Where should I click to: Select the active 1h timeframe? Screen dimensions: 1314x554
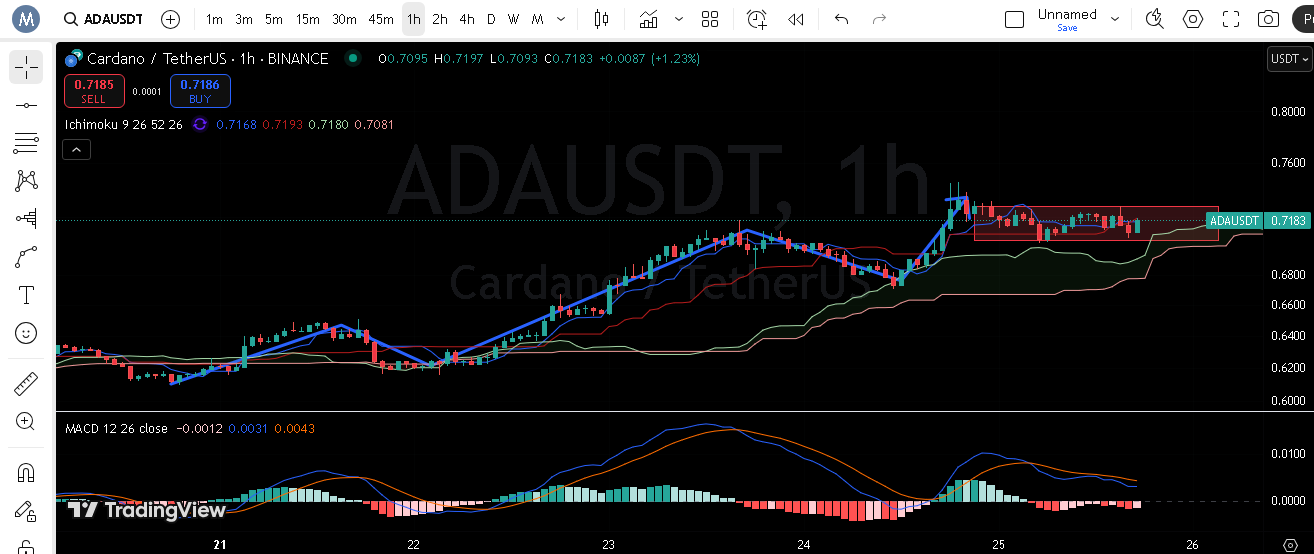pos(413,19)
